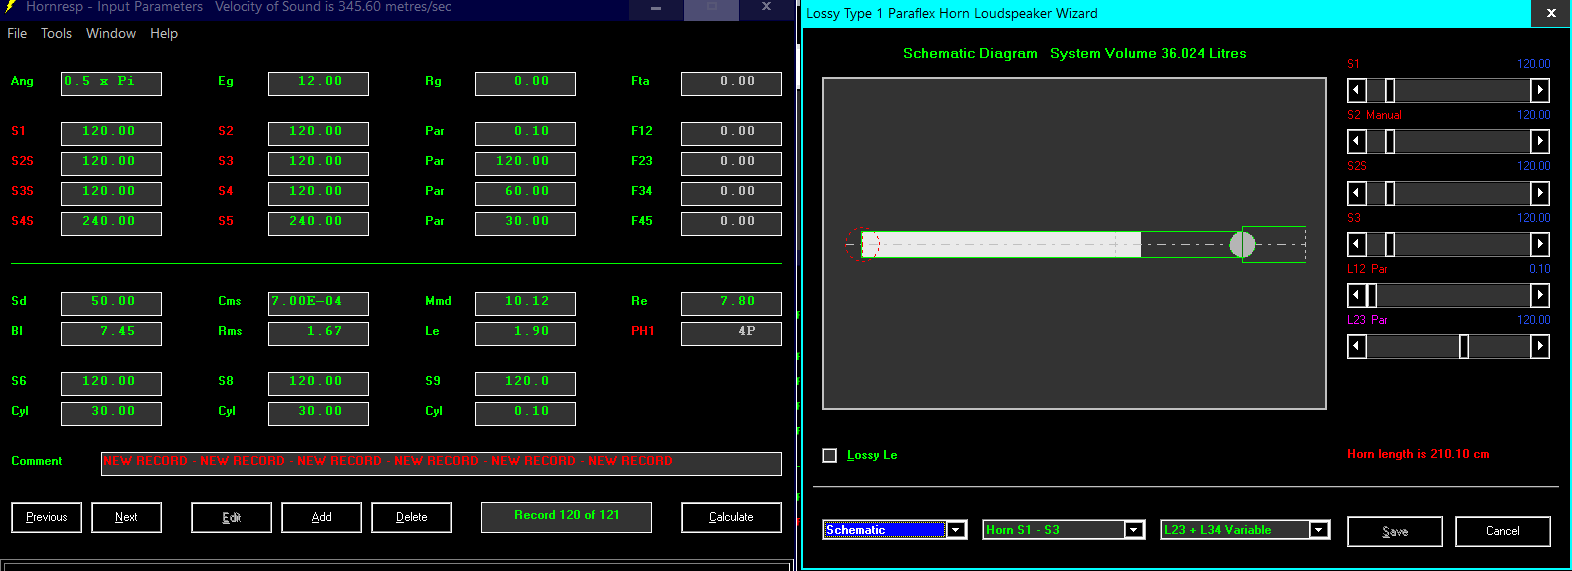Click the Next record button
This screenshot has width=1572, height=571.
(126, 517)
